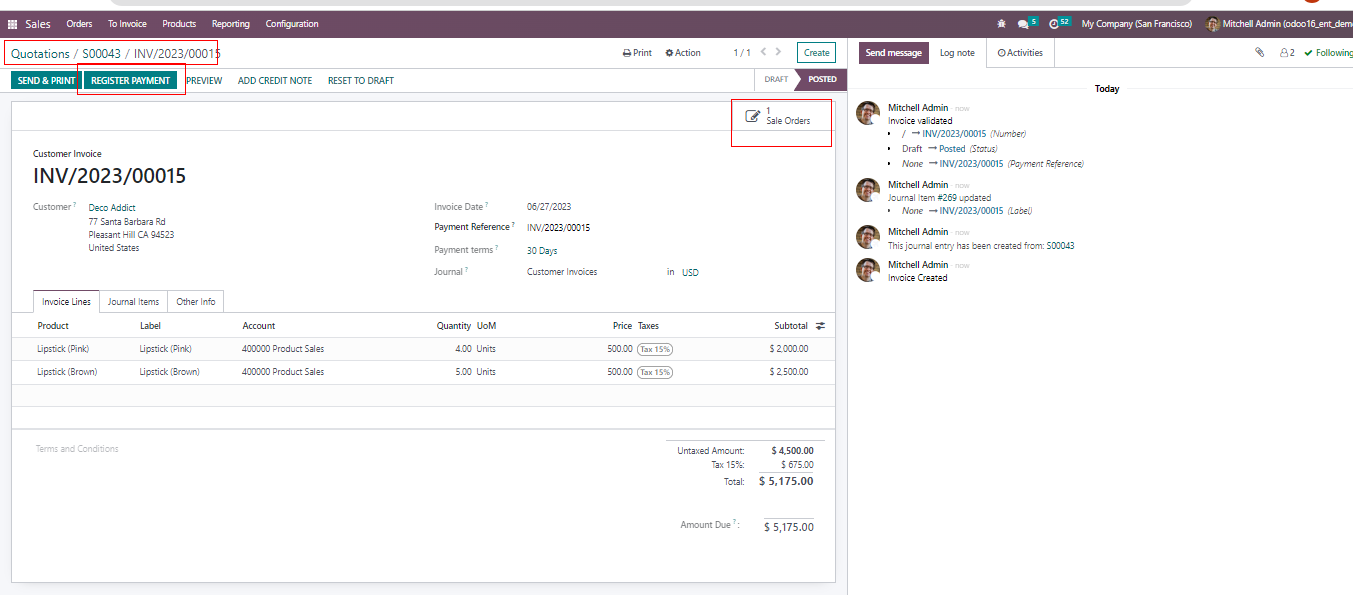This screenshot has width=1353, height=595.
Task: Open the activities clock icon in navbar
Action: 1053,24
